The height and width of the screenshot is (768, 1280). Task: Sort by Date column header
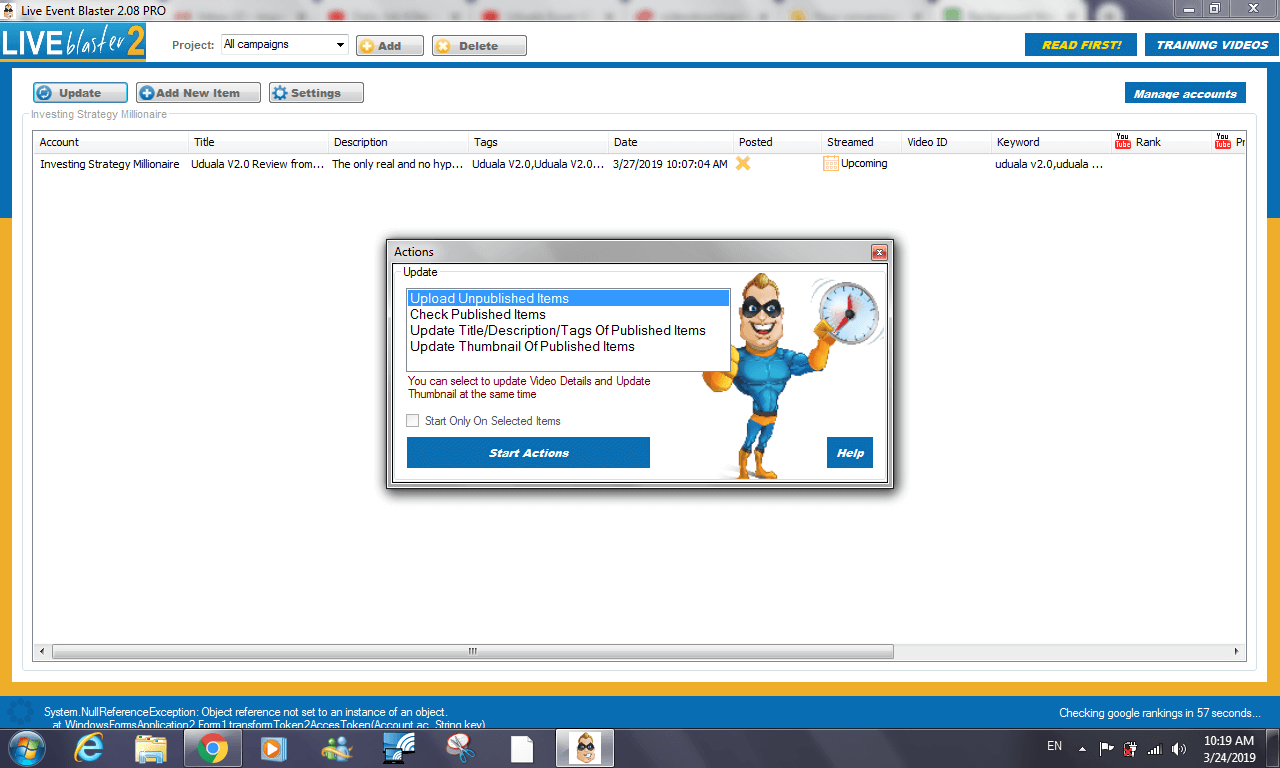(671, 142)
